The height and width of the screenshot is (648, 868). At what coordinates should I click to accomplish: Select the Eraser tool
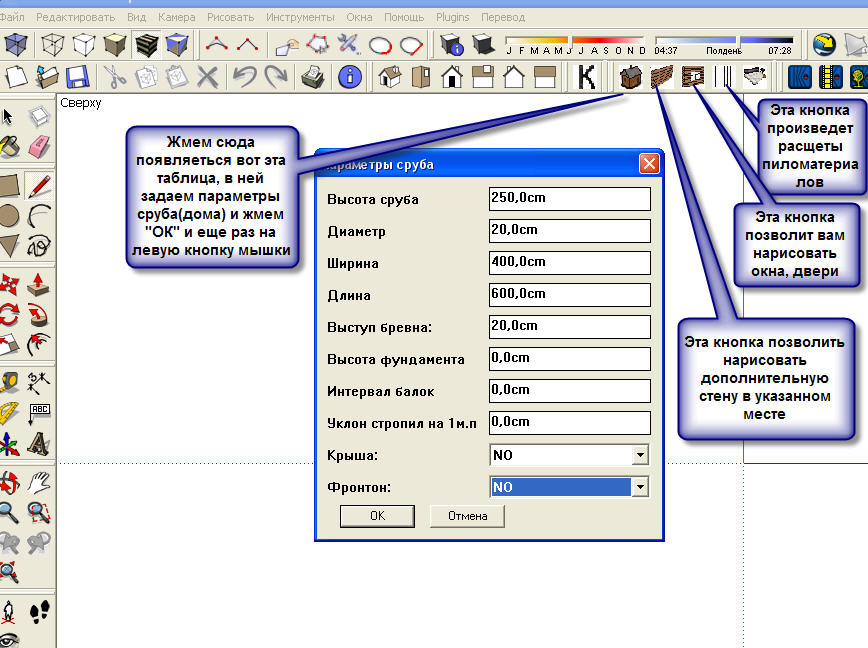[39, 148]
